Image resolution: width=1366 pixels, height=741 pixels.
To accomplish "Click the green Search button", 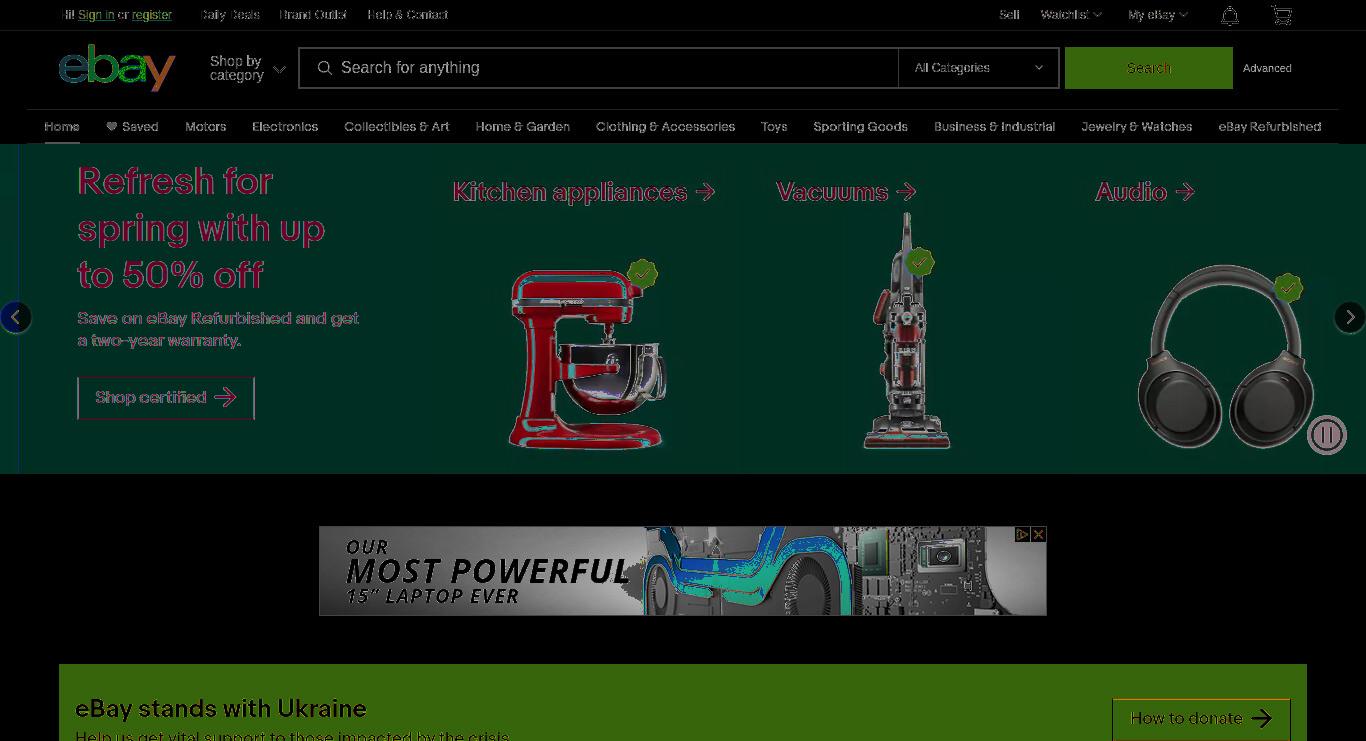I will pos(1149,68).
